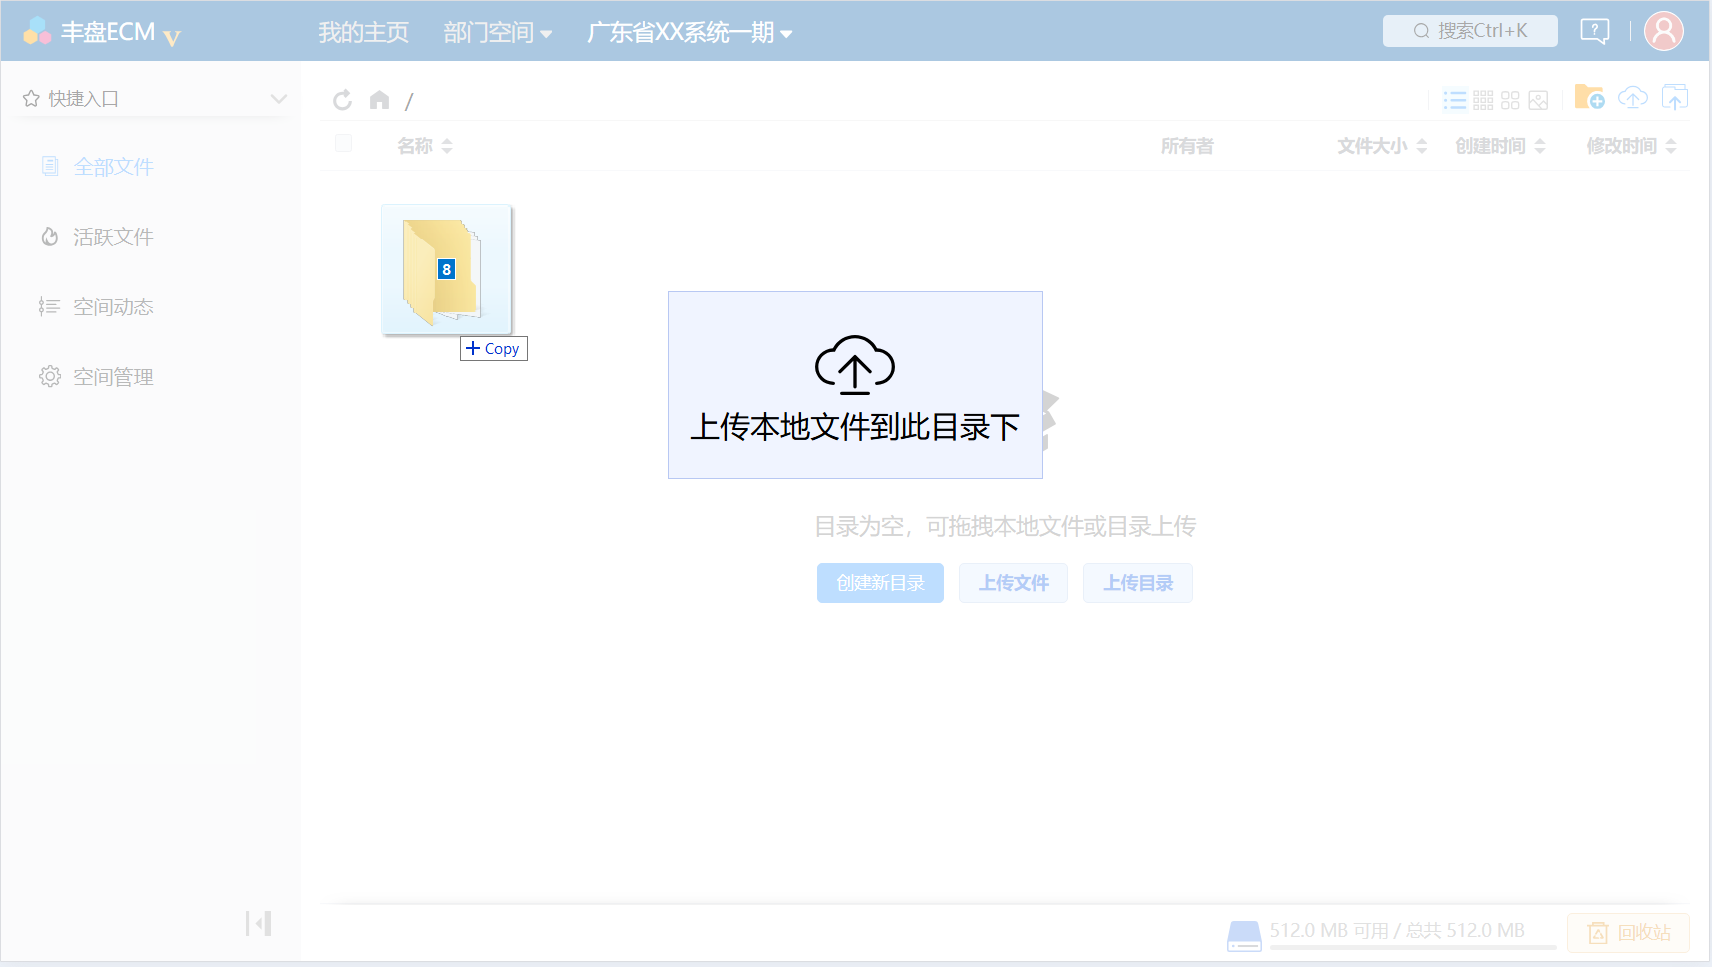Click the upload folder toolbar icon

(1675, 97)
